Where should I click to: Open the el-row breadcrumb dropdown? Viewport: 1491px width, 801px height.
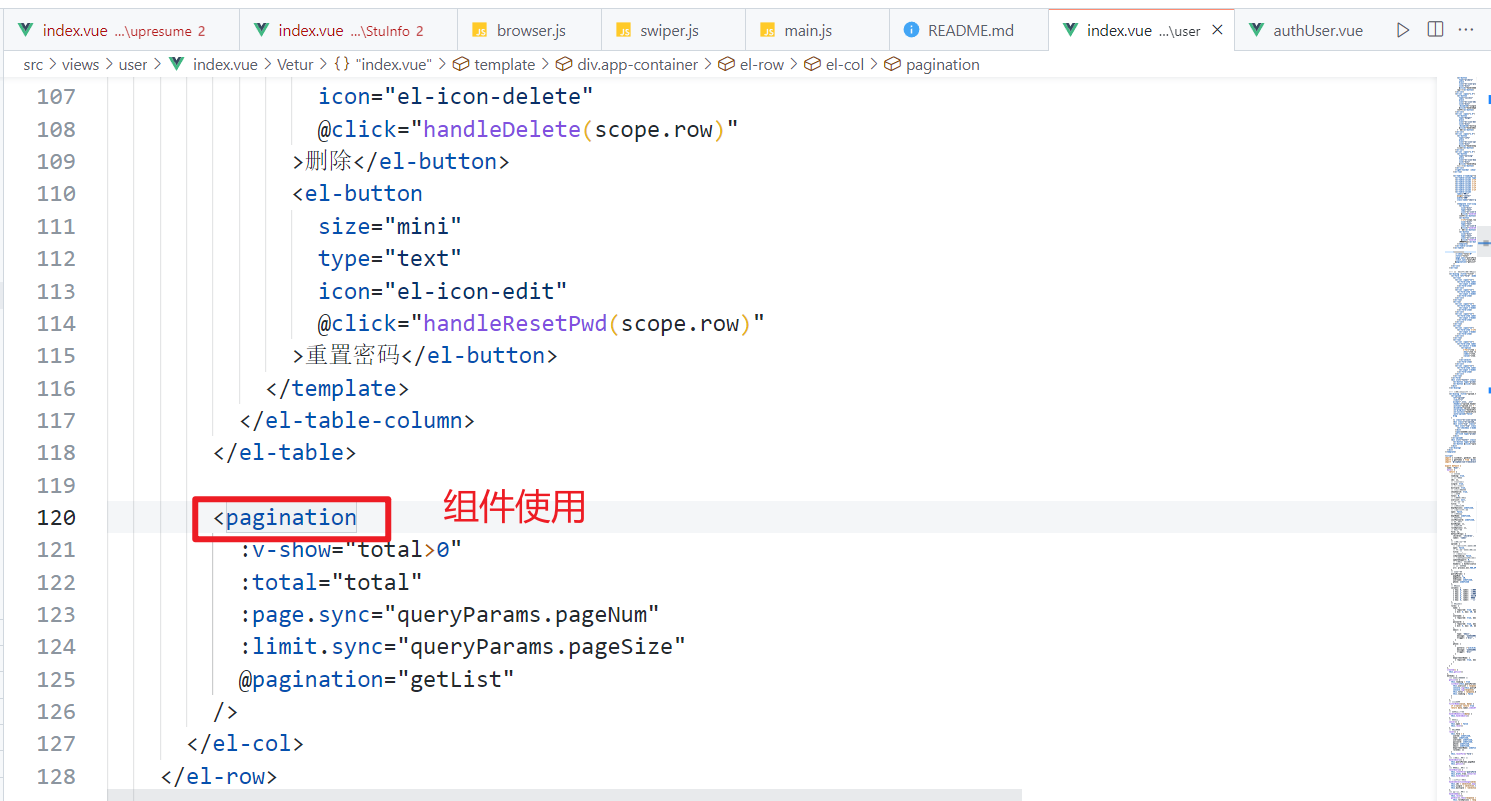pyautogui.click(x=766, y=64)
